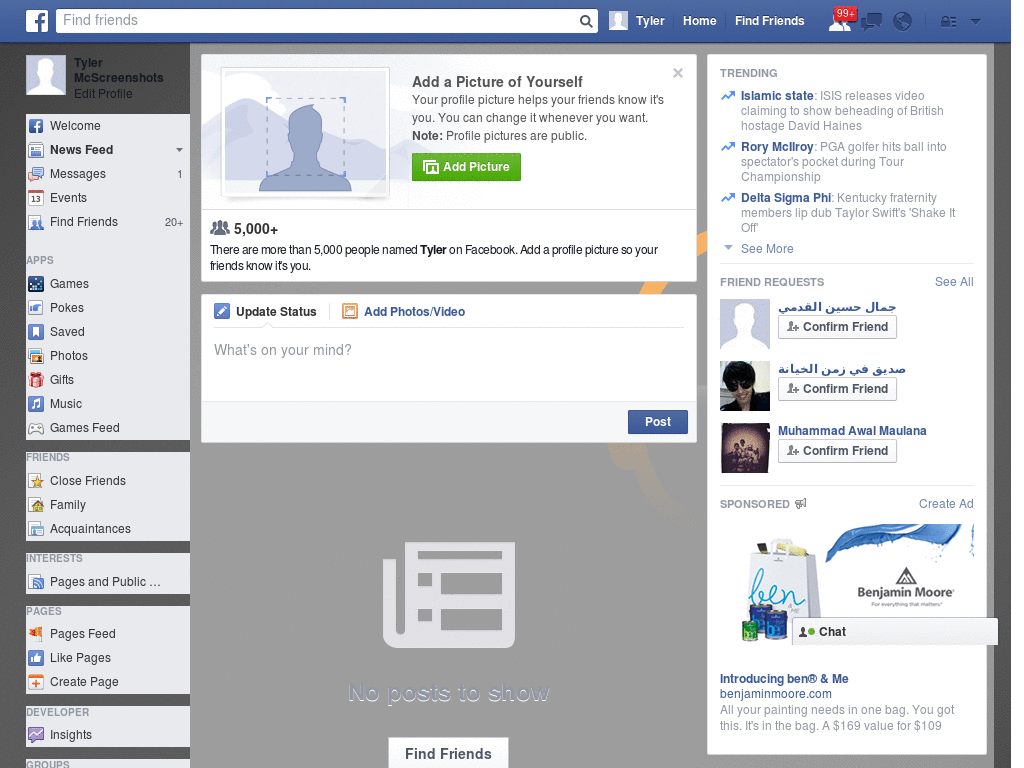Click the Benjamin Moore ad image
1024x768 pixels.
[x=846, y=584]
